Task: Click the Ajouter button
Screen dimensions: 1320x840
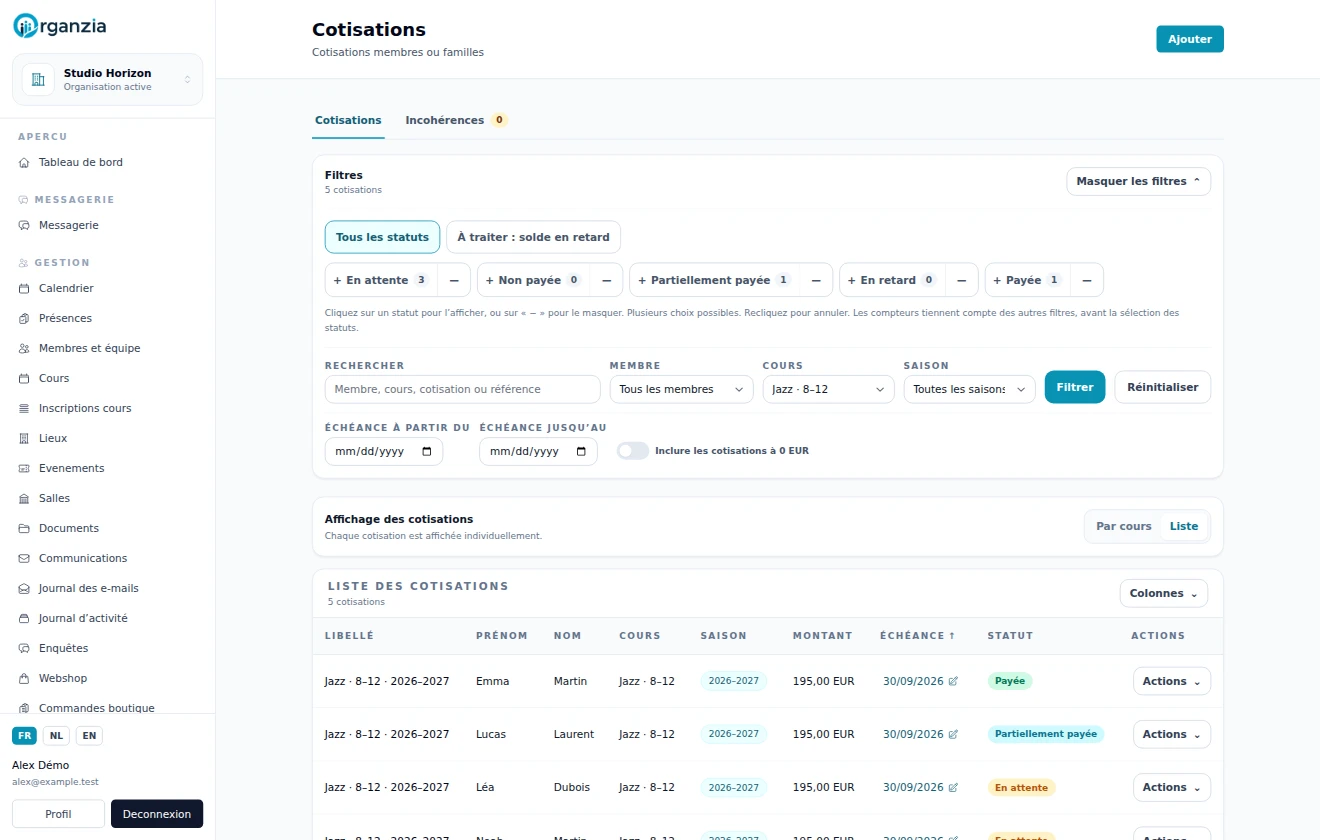Action: [1190, 39]
